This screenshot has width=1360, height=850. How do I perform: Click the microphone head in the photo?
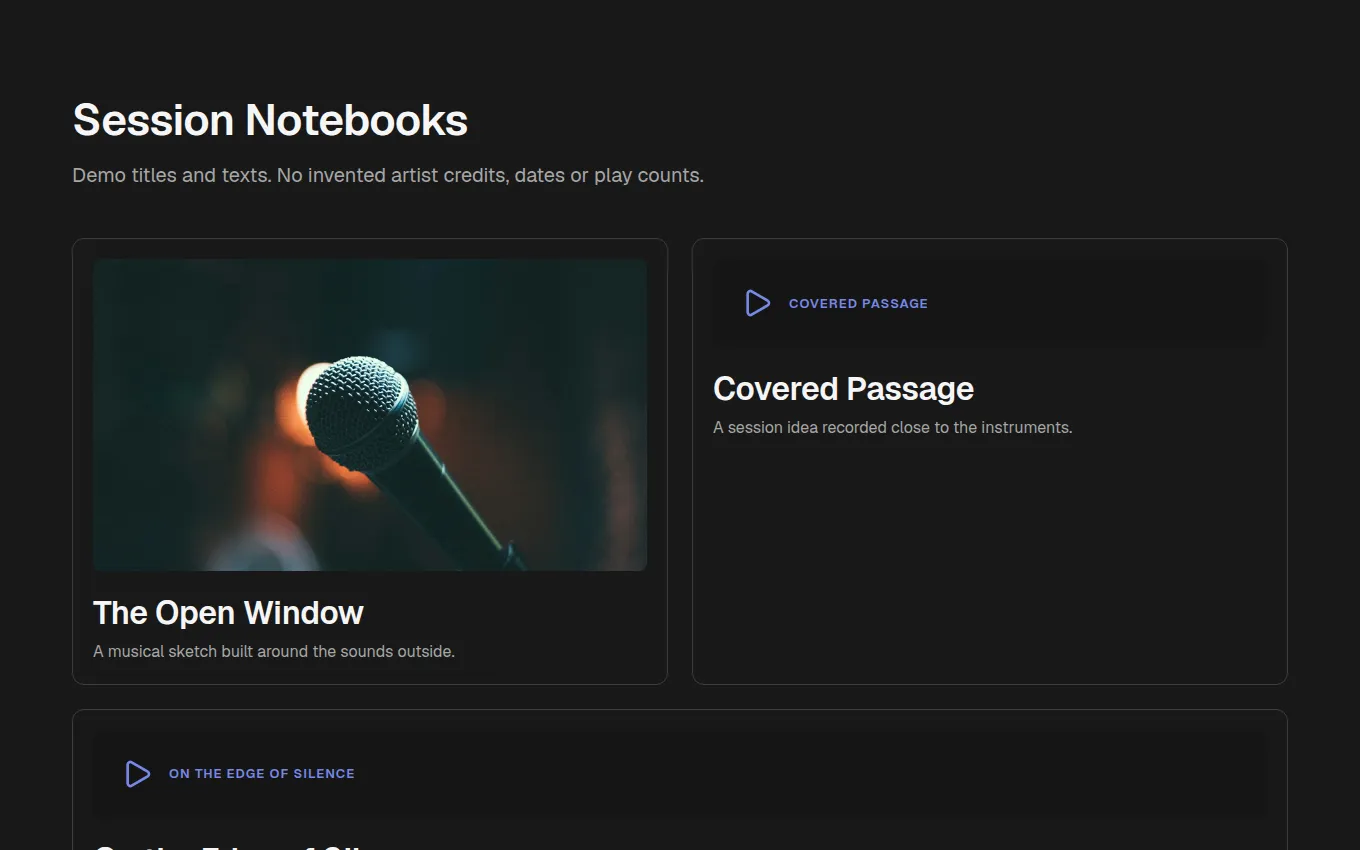click(x=360, y=412)
